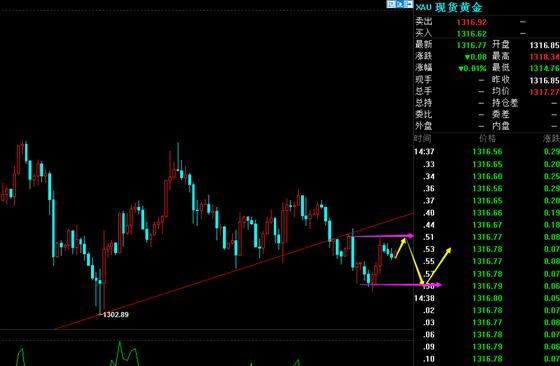
Task: Click the 最高 value 1318.34
Action: (x=544, y=57)
